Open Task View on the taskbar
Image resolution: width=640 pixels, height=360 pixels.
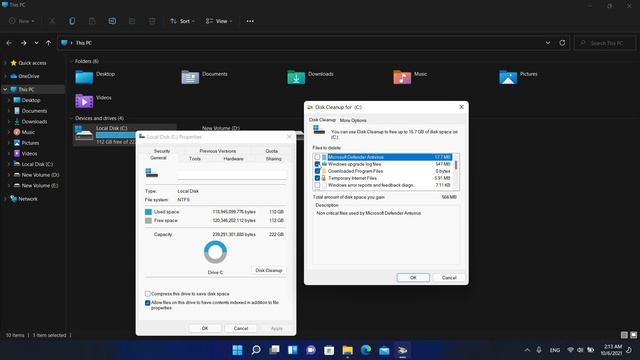(x=274, y=350)
